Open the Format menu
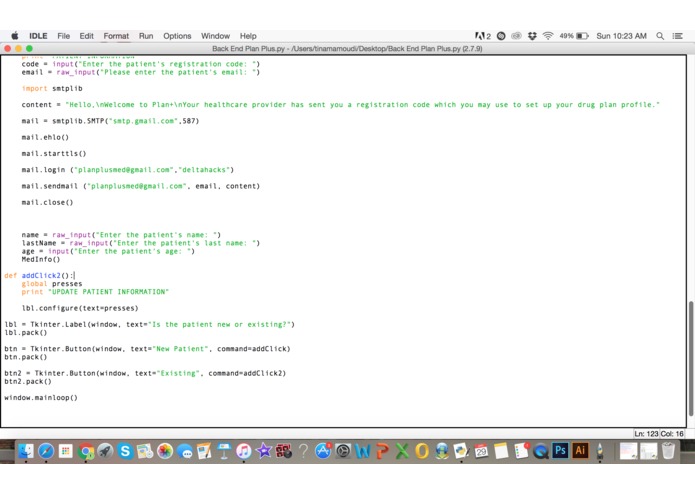 tap(116, 36)
